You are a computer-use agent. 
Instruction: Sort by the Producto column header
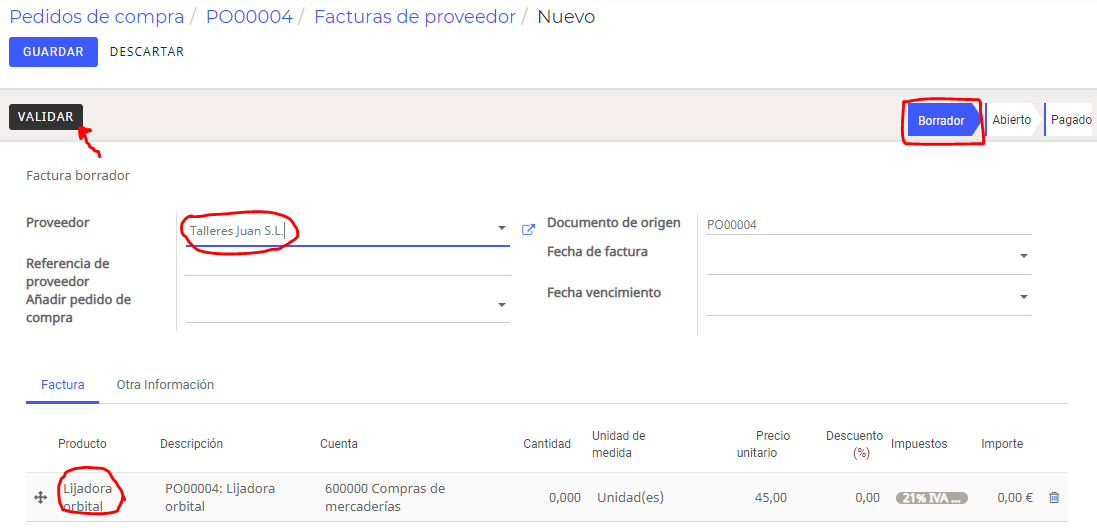pyautogui.click(x=83, y=443)
